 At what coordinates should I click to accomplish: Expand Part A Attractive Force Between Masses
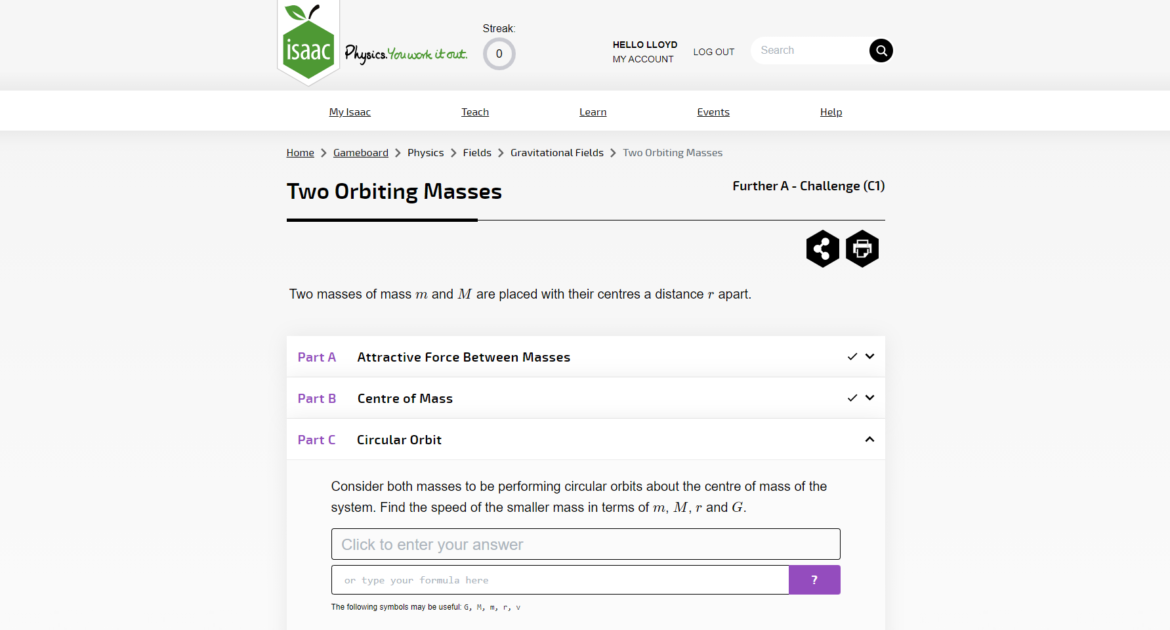(x=586, y=357)
